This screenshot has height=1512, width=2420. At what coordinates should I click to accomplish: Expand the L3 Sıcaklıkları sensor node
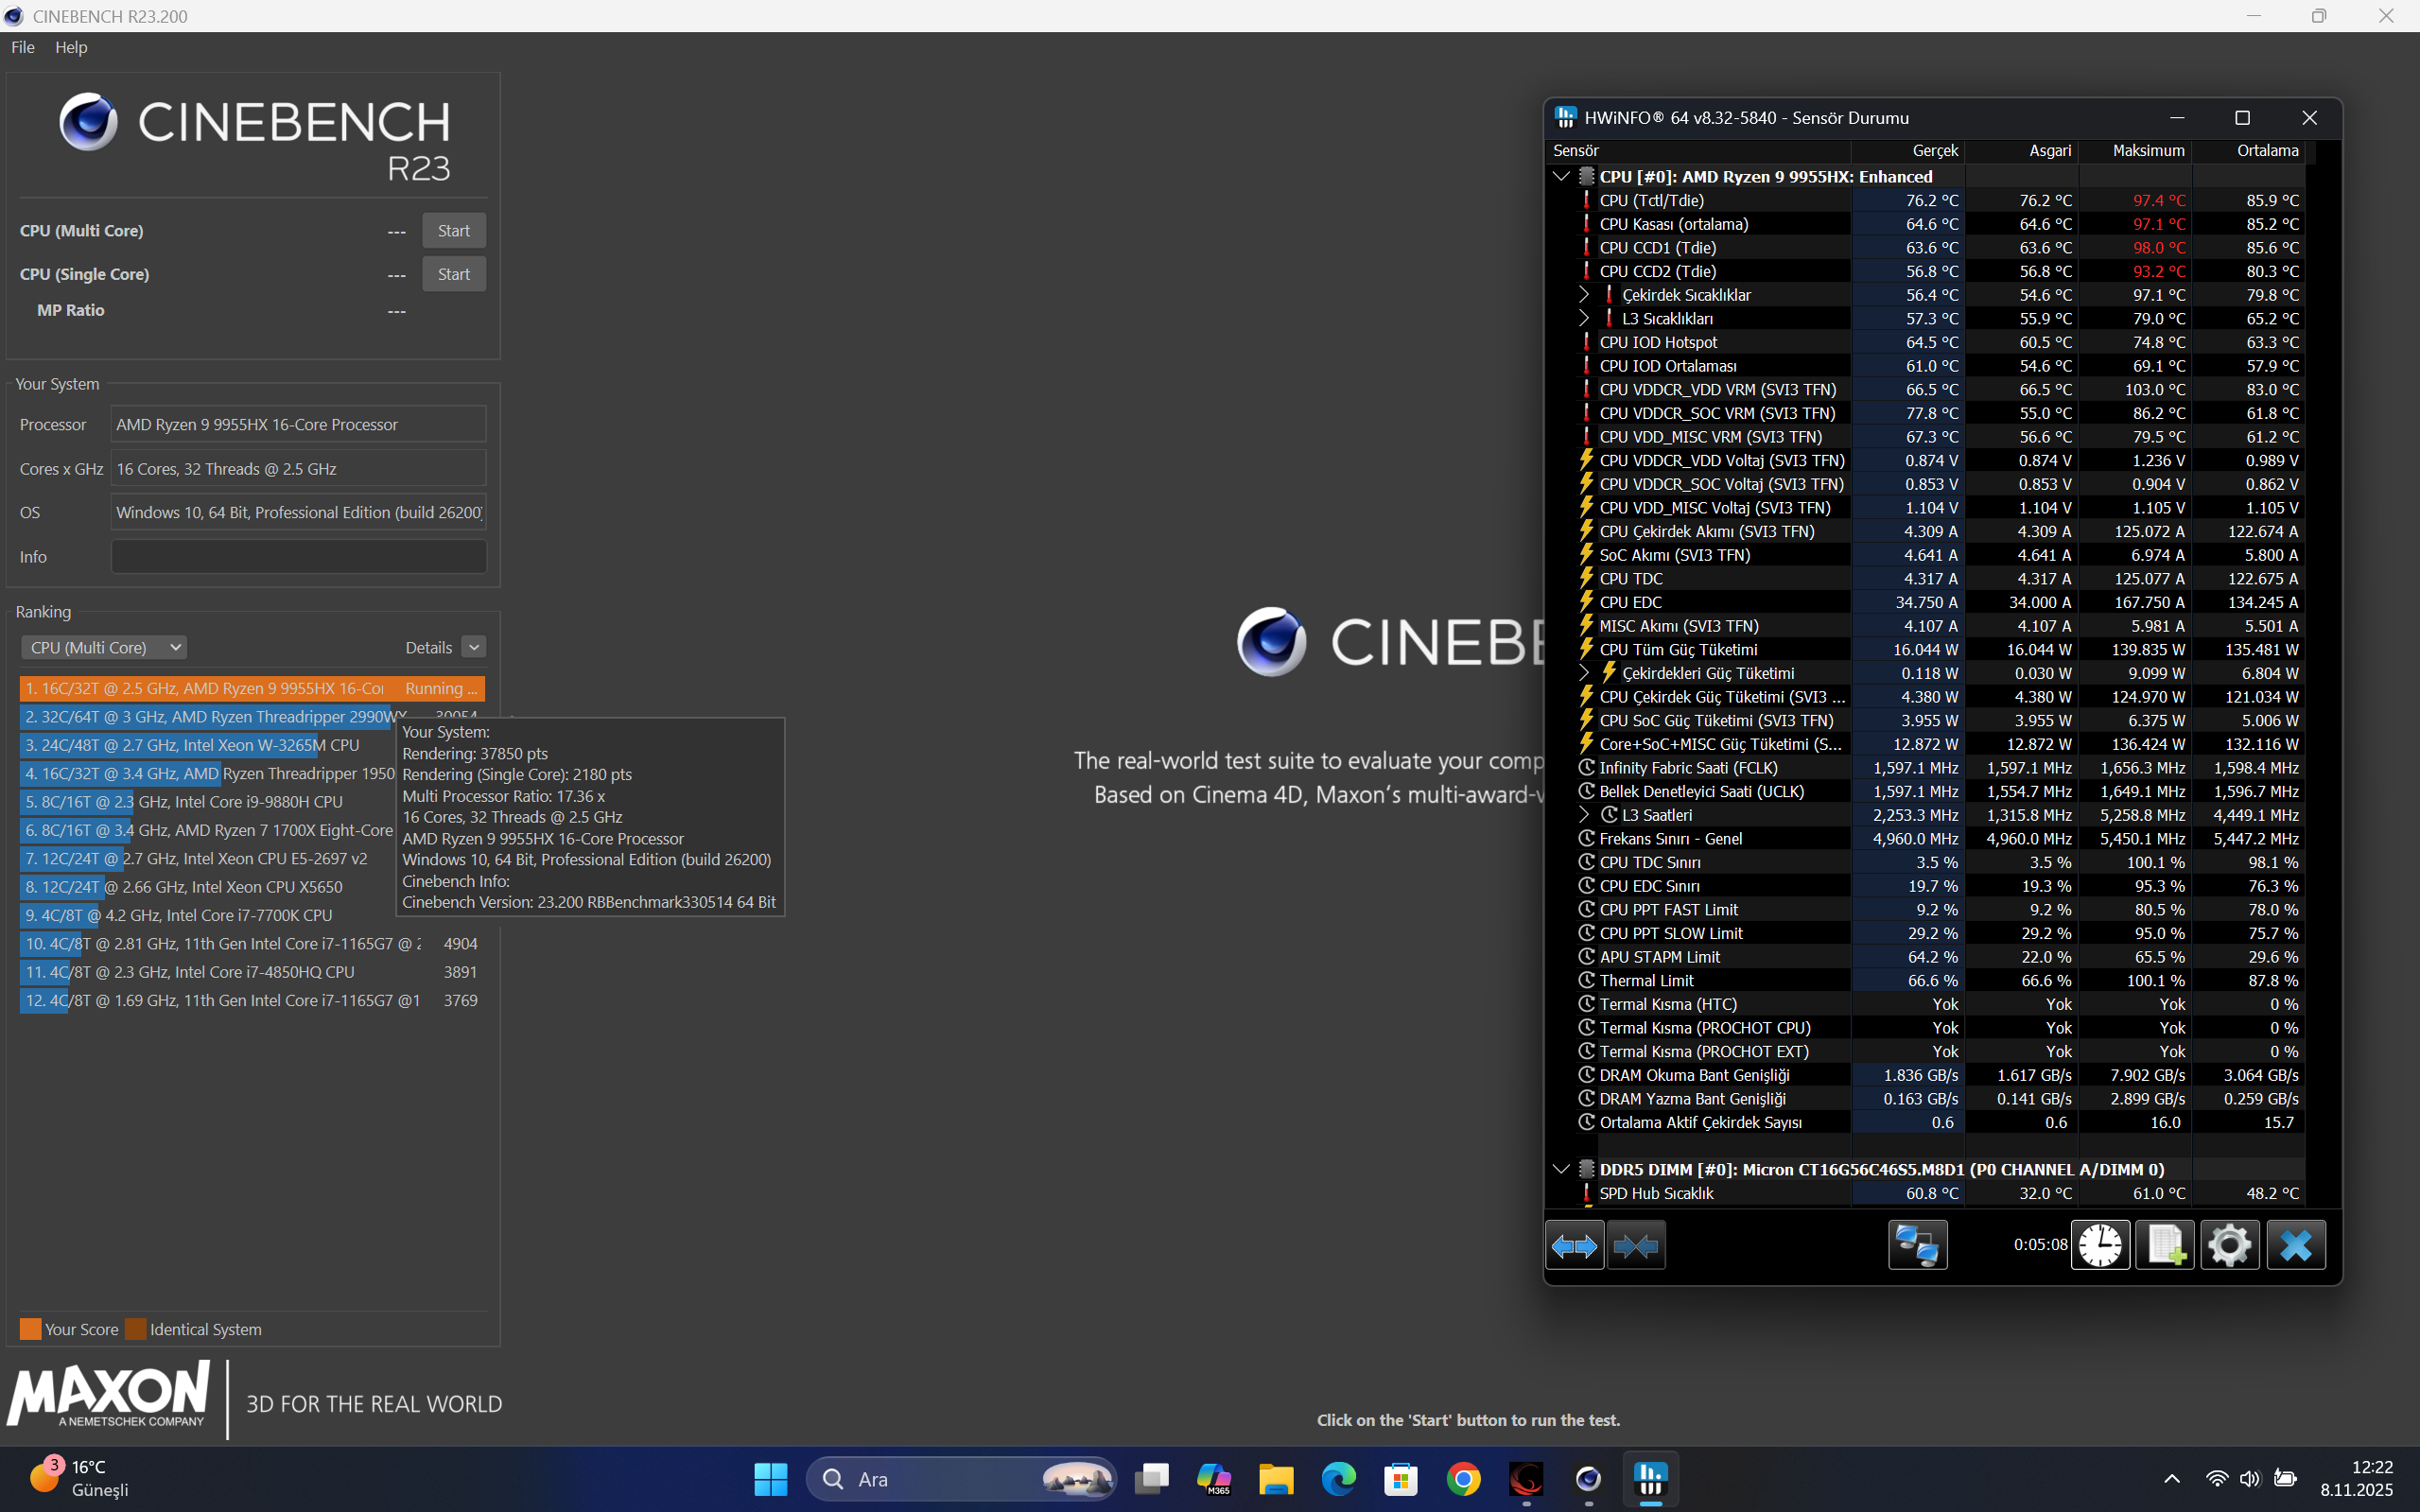pos(1584,318)
